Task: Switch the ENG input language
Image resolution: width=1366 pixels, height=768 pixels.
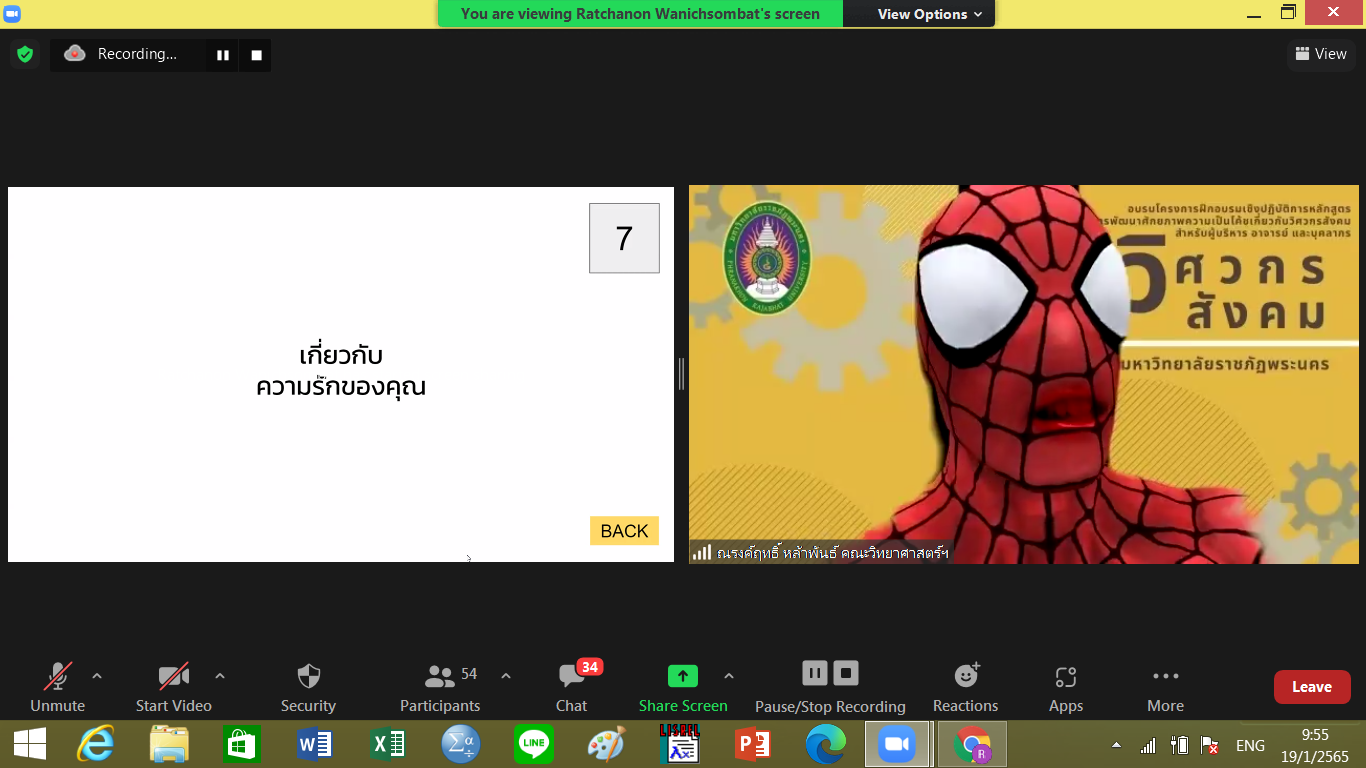Action: click(x=1250, y=746)
